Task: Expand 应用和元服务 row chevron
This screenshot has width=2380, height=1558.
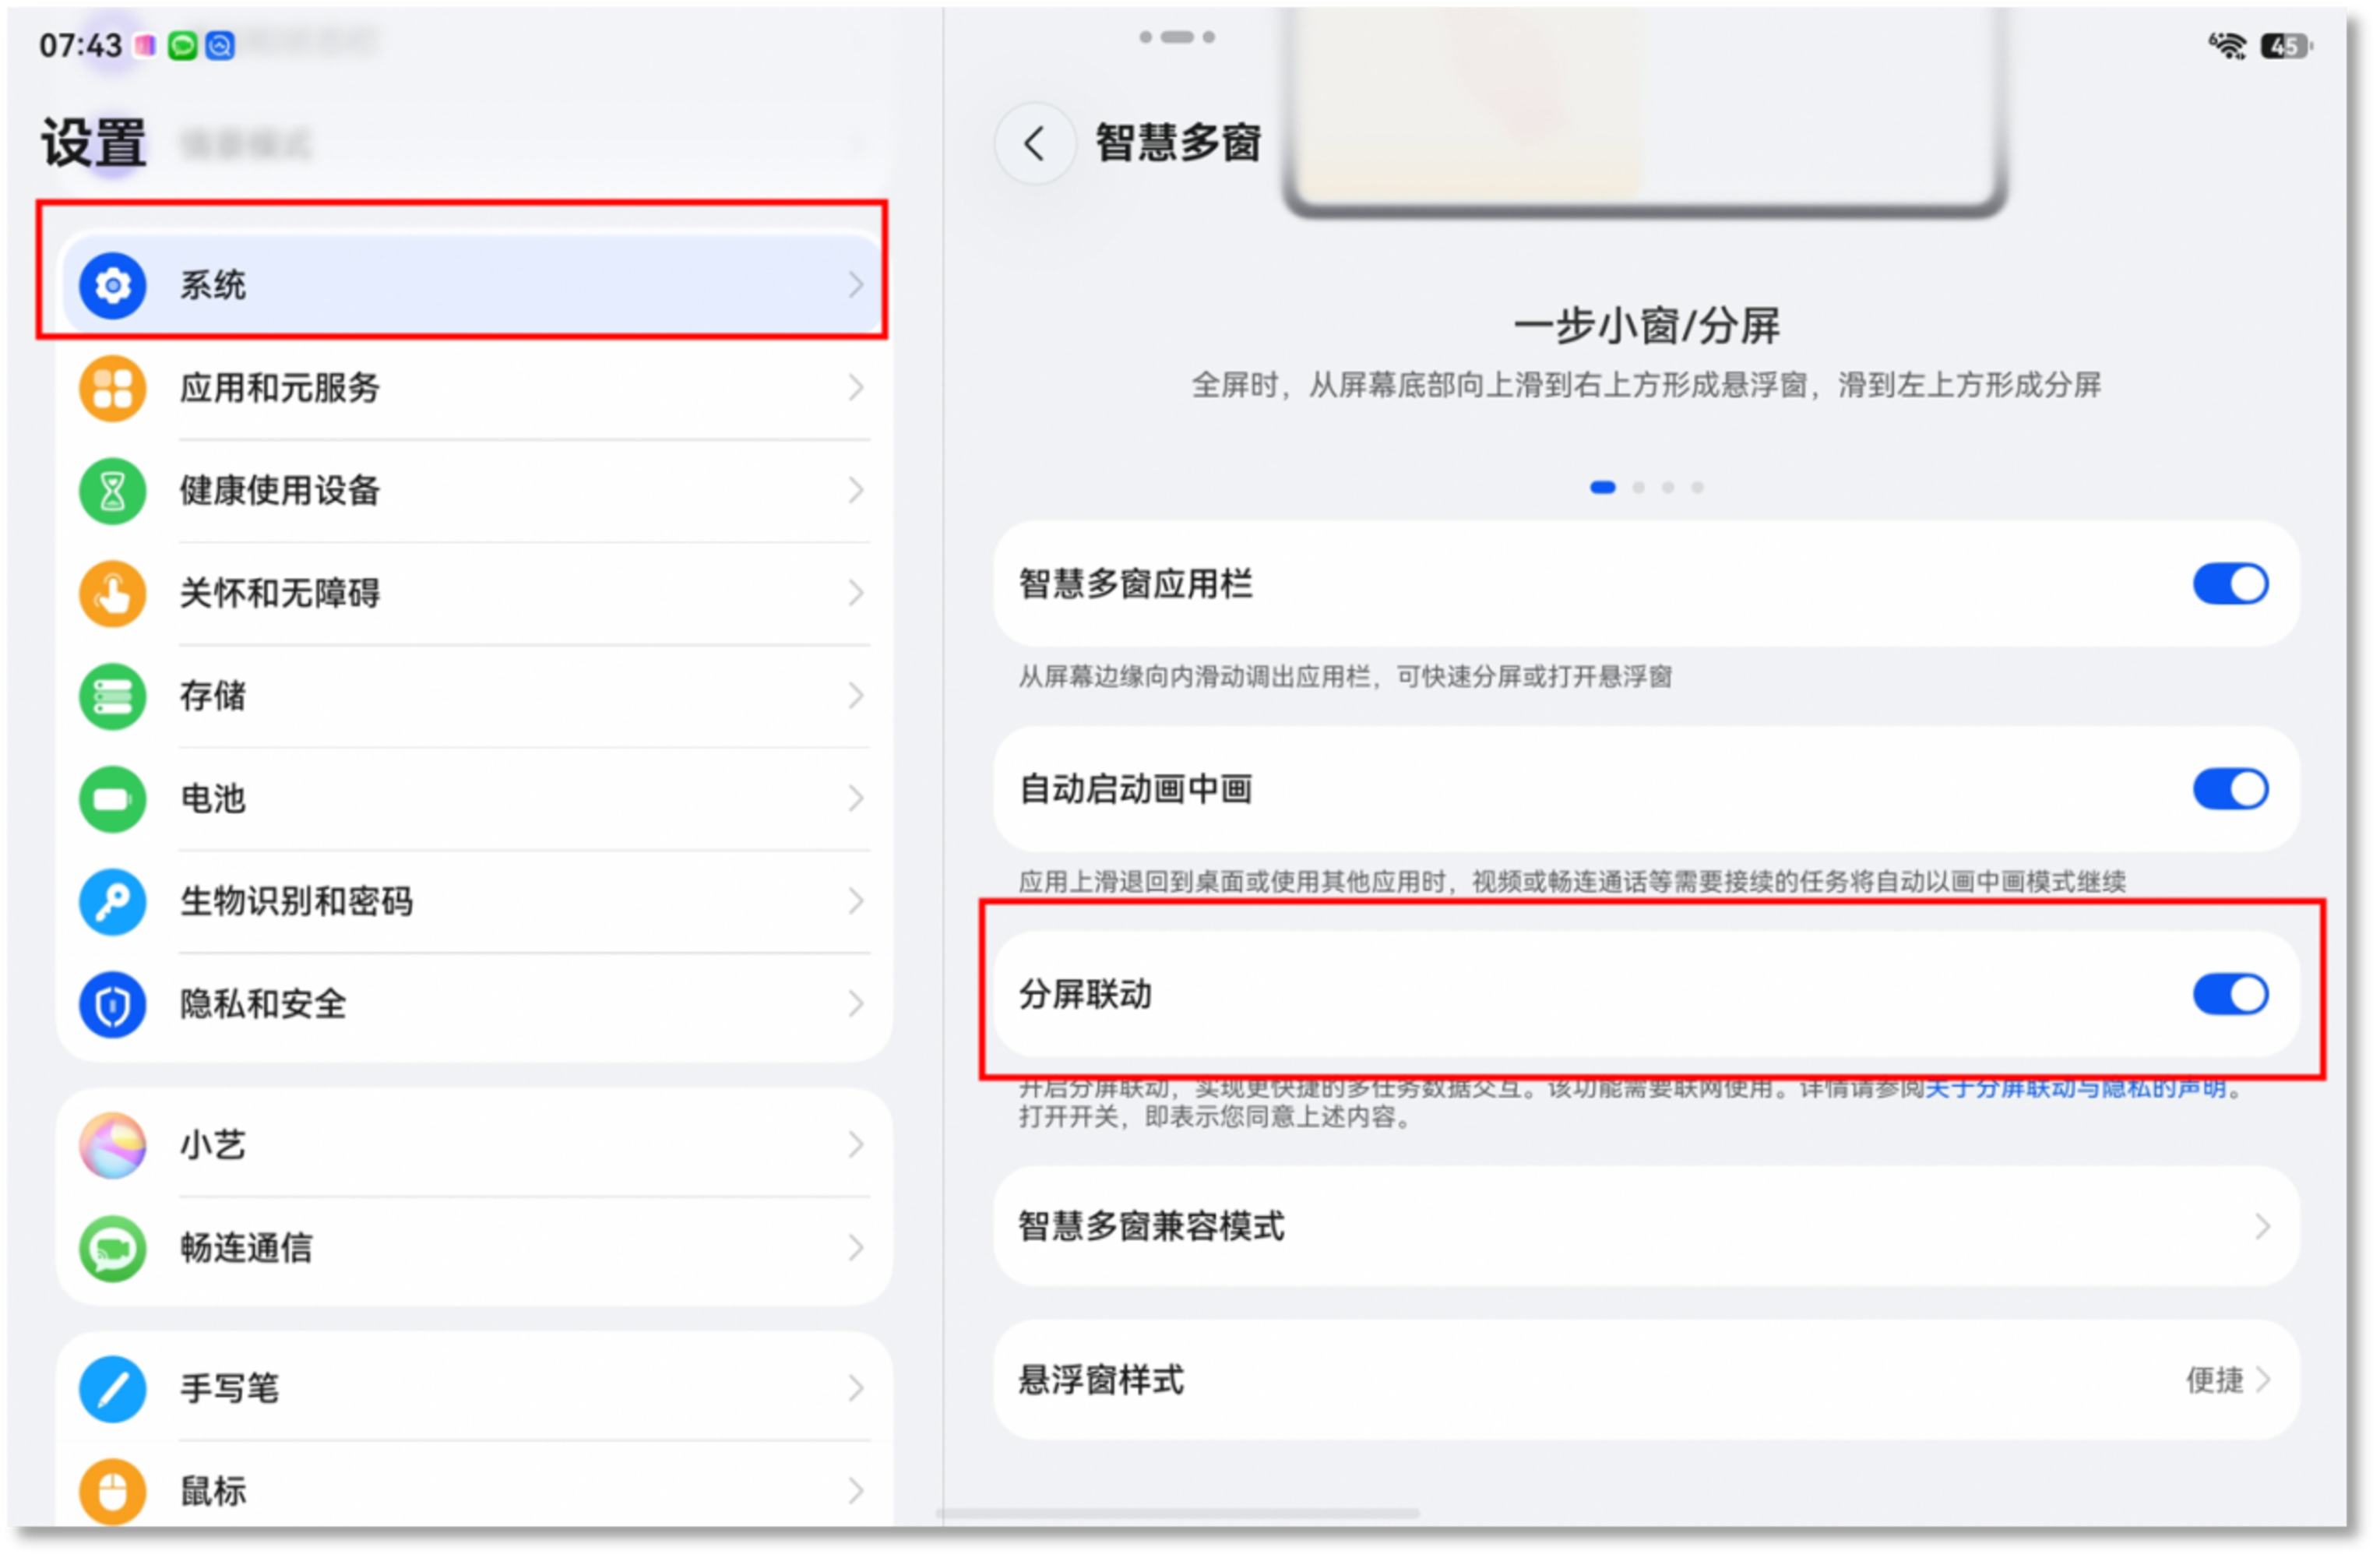Action: click(x=857, y=389)
